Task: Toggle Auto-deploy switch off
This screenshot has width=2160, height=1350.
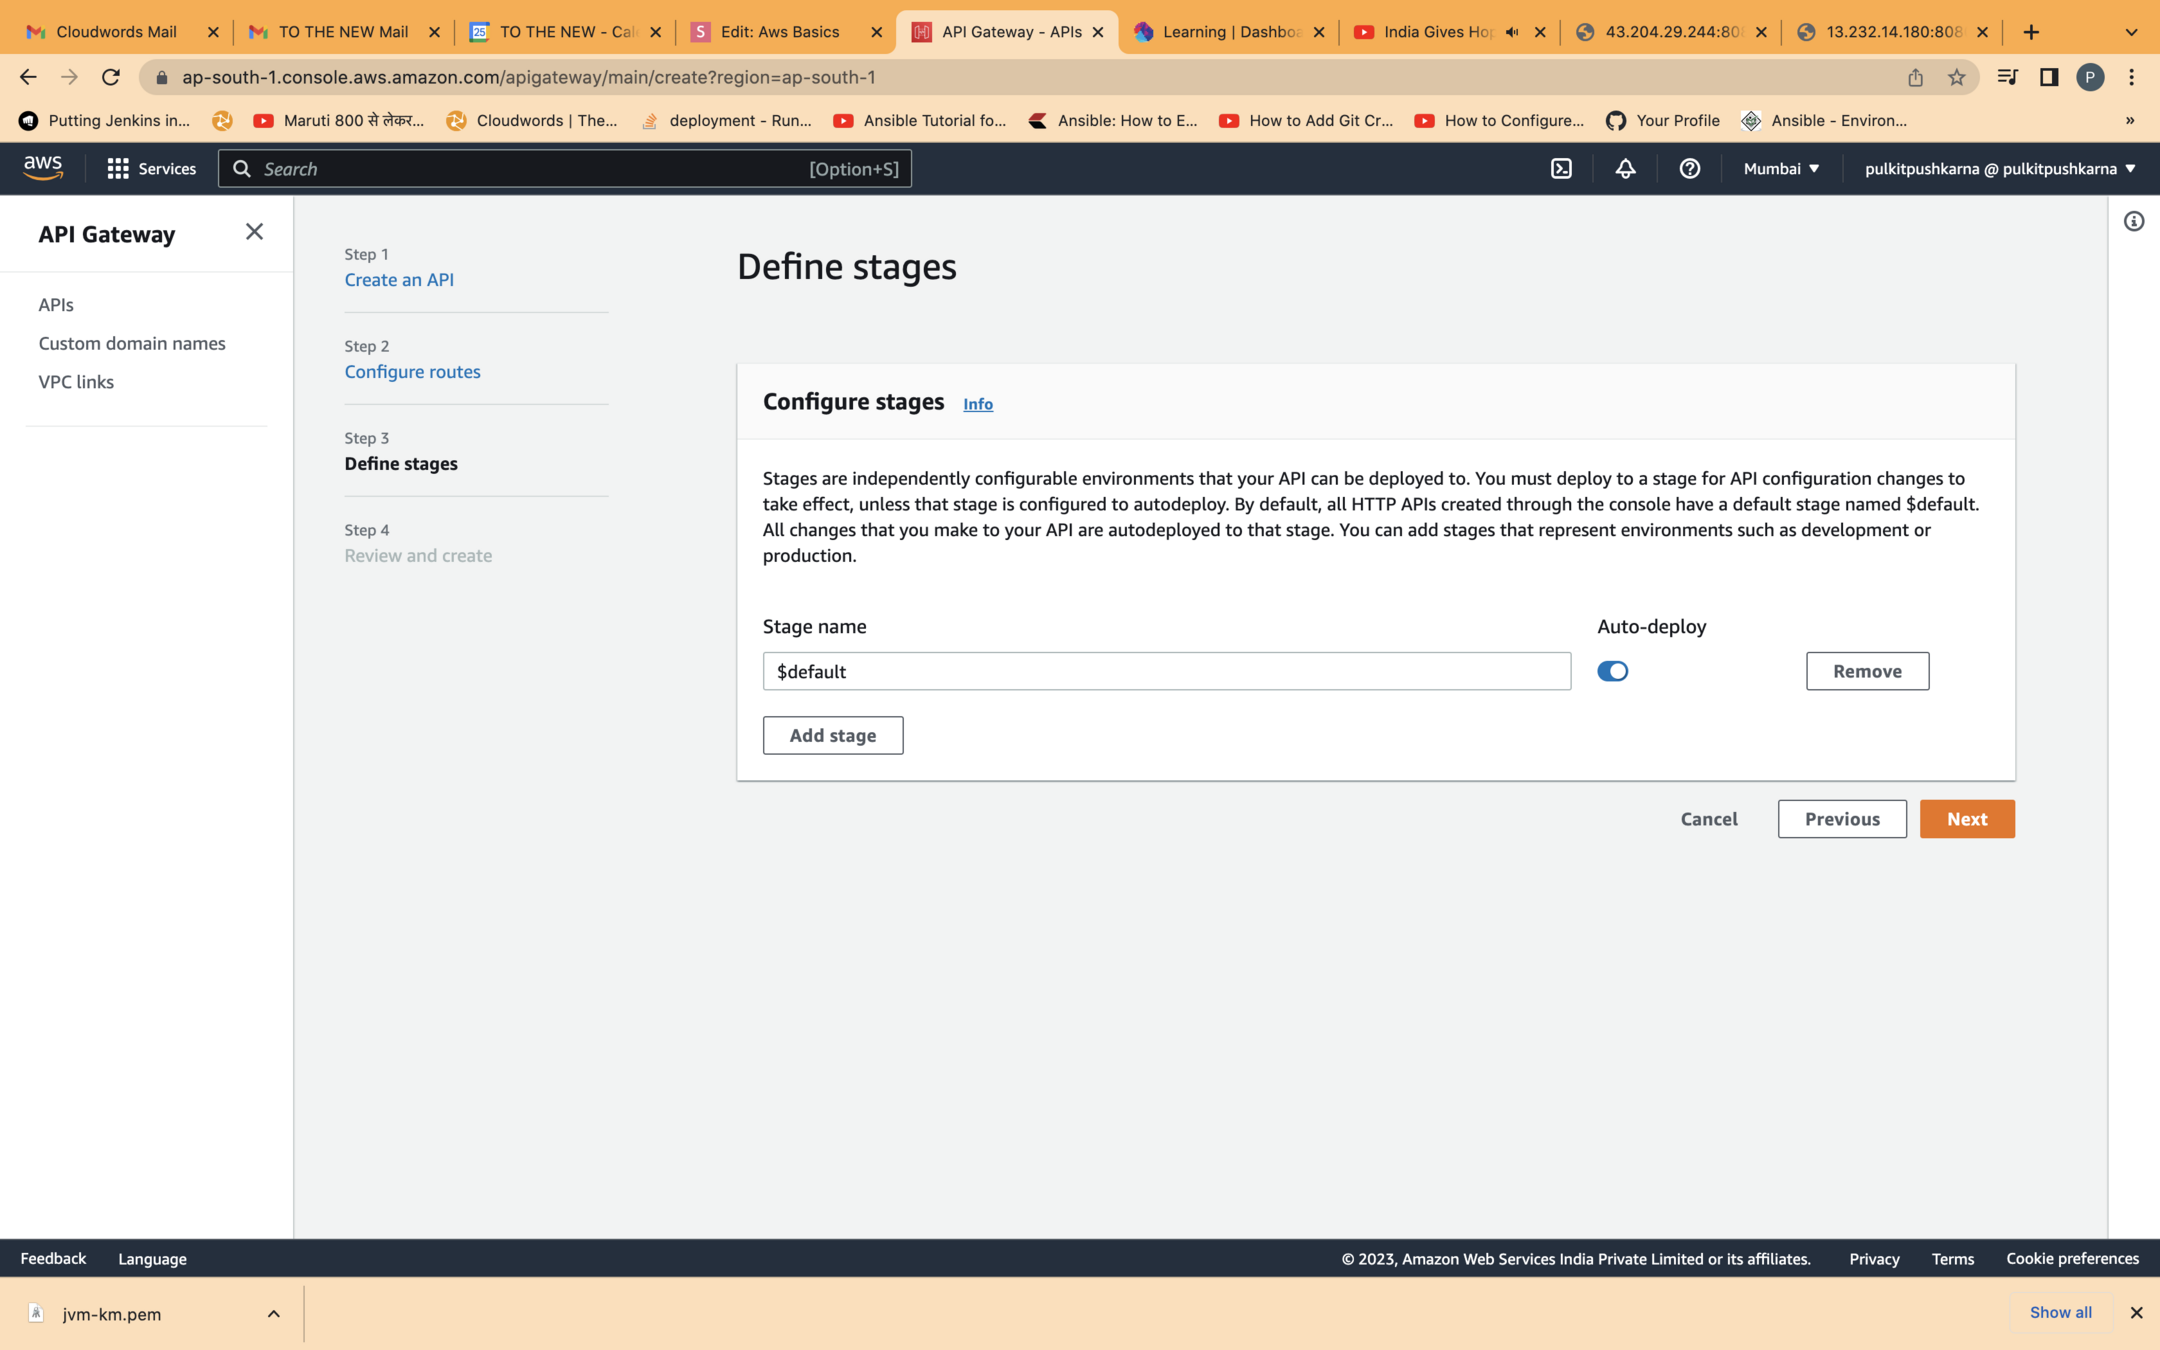Action: pos(1612,671)
